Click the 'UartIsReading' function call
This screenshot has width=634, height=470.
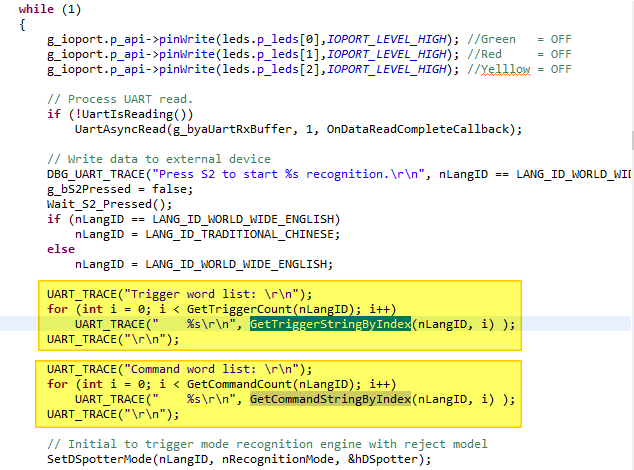(127, 114)
